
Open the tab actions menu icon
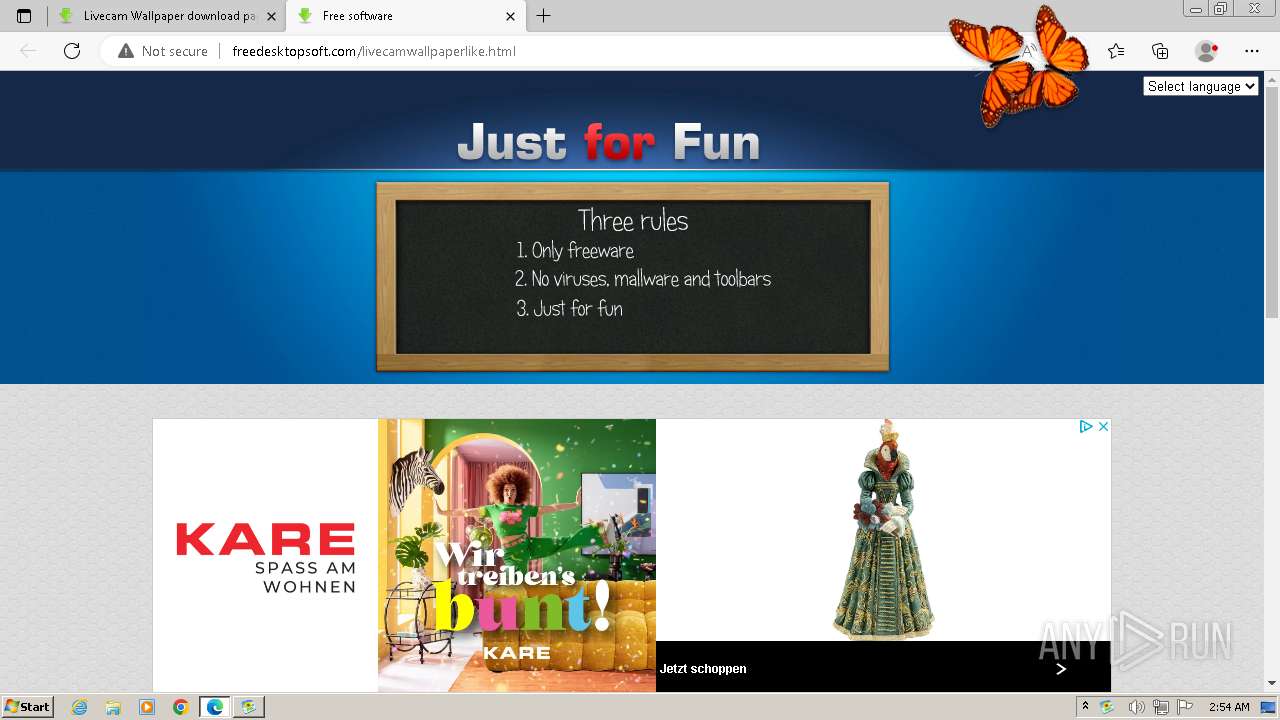(x=24, y=16)
